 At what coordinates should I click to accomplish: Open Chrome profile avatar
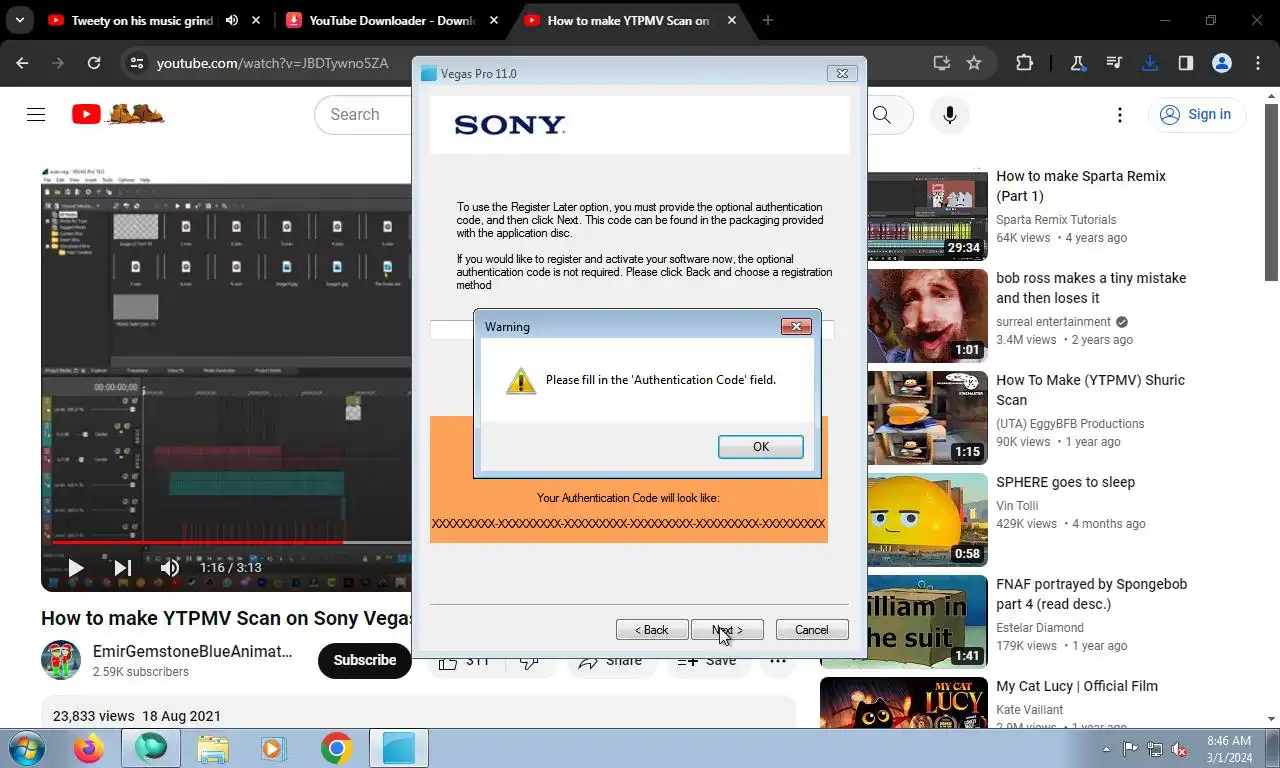[x=1222, y=63]
